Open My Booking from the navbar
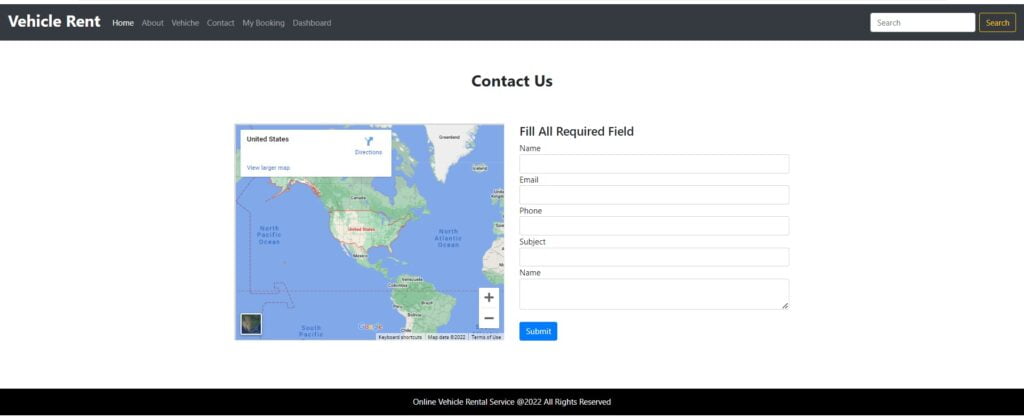The image size is (1024, 418). coord(263,23)
